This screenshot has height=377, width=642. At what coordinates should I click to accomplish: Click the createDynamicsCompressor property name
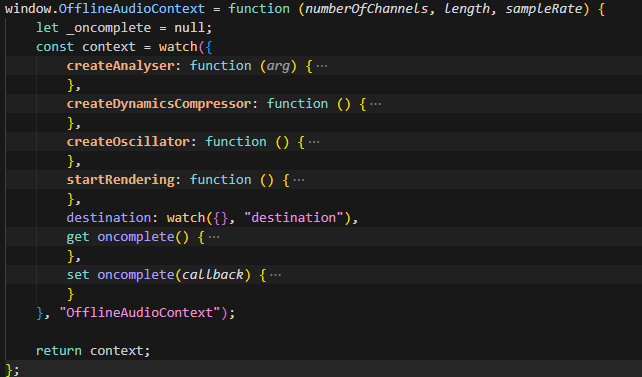tap(159, 104)
